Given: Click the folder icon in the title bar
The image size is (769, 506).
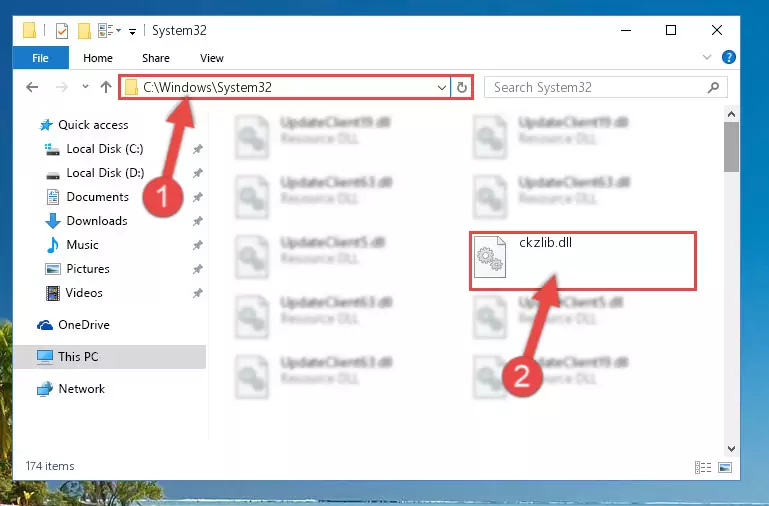Looking at the screenshot, I should coord(29,30).
